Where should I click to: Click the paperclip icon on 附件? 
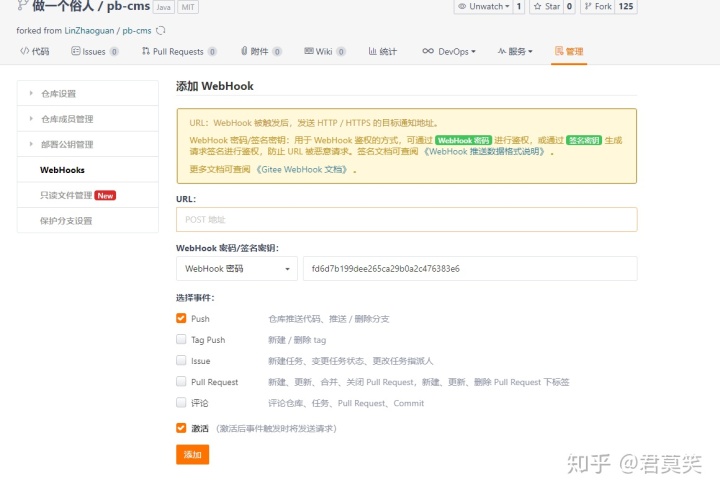(244, 51)
